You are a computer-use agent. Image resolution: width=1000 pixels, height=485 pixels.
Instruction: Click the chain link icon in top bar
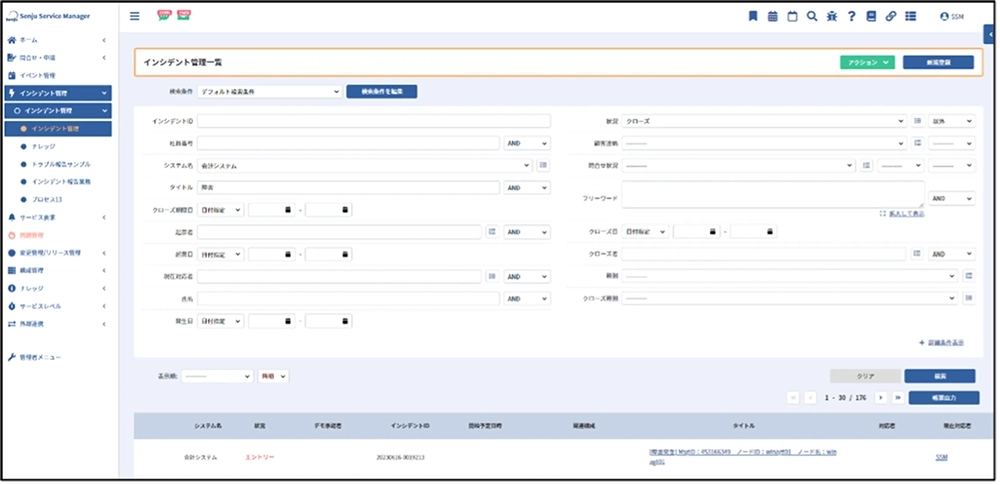coord(891,17)
